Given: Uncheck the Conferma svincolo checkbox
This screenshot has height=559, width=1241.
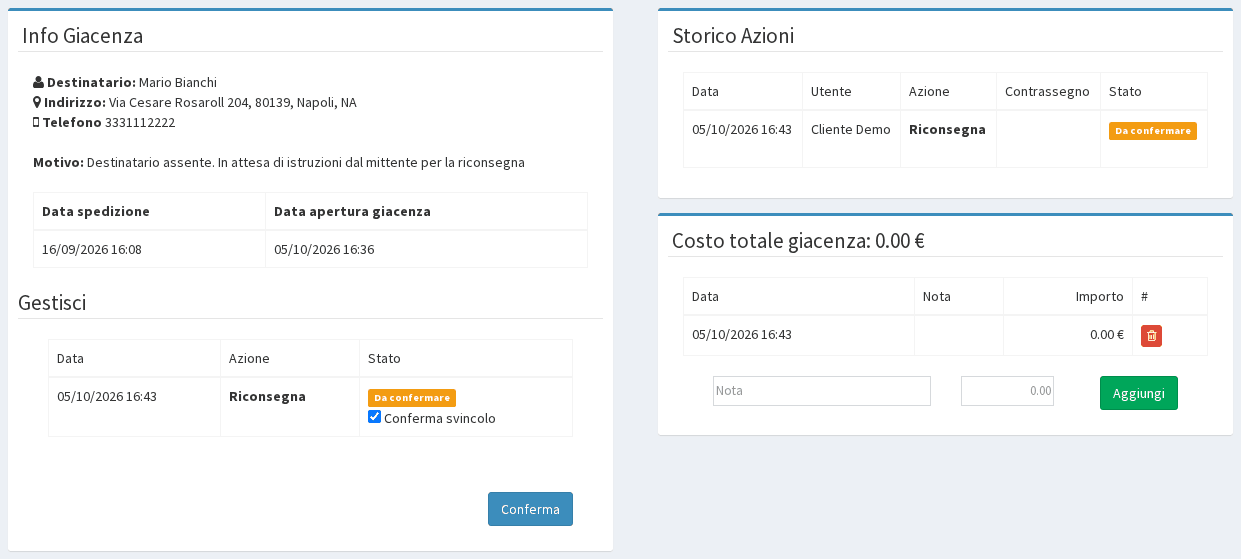Looking at the screenshot, I should (x=374, y=417).
